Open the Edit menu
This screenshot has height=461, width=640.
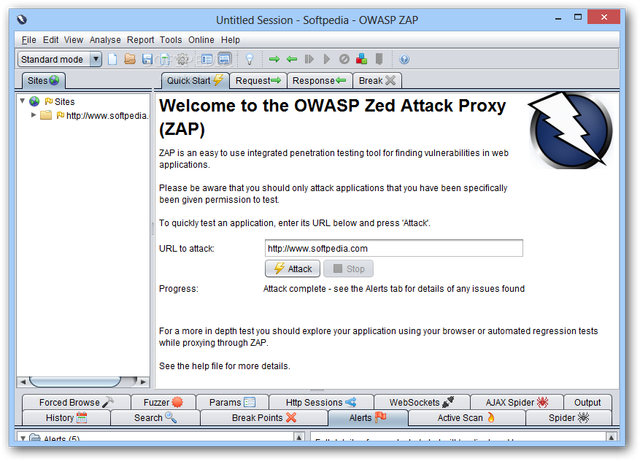point(51,40)
